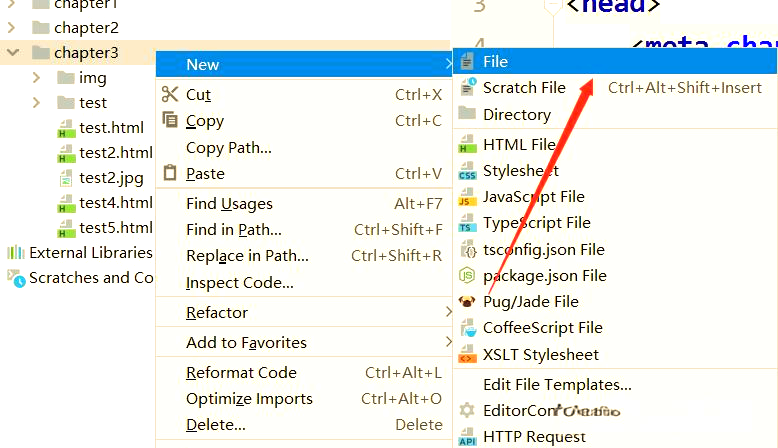Select File from the New submenu
This screenshot has height=448, width=778.
coord(615,62)
